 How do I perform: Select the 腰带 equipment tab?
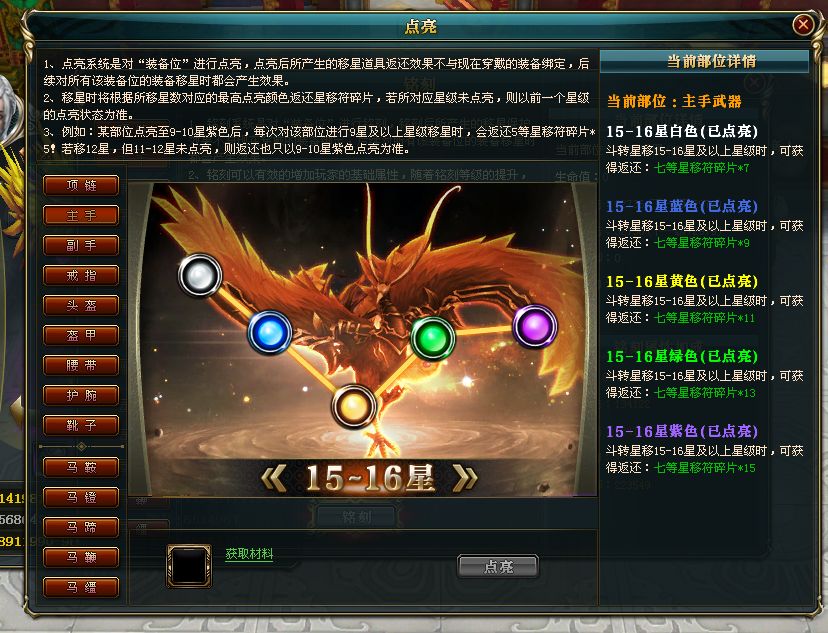(x=81, y=365)
